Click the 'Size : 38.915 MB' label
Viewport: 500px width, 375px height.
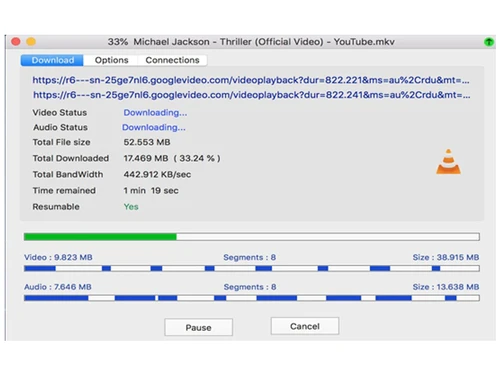pos(446,257)
